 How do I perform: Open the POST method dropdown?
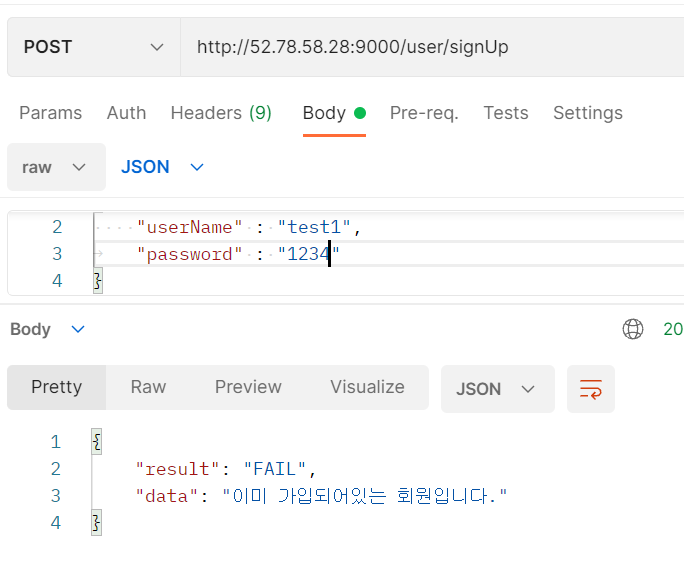click(x=94, y=47)
